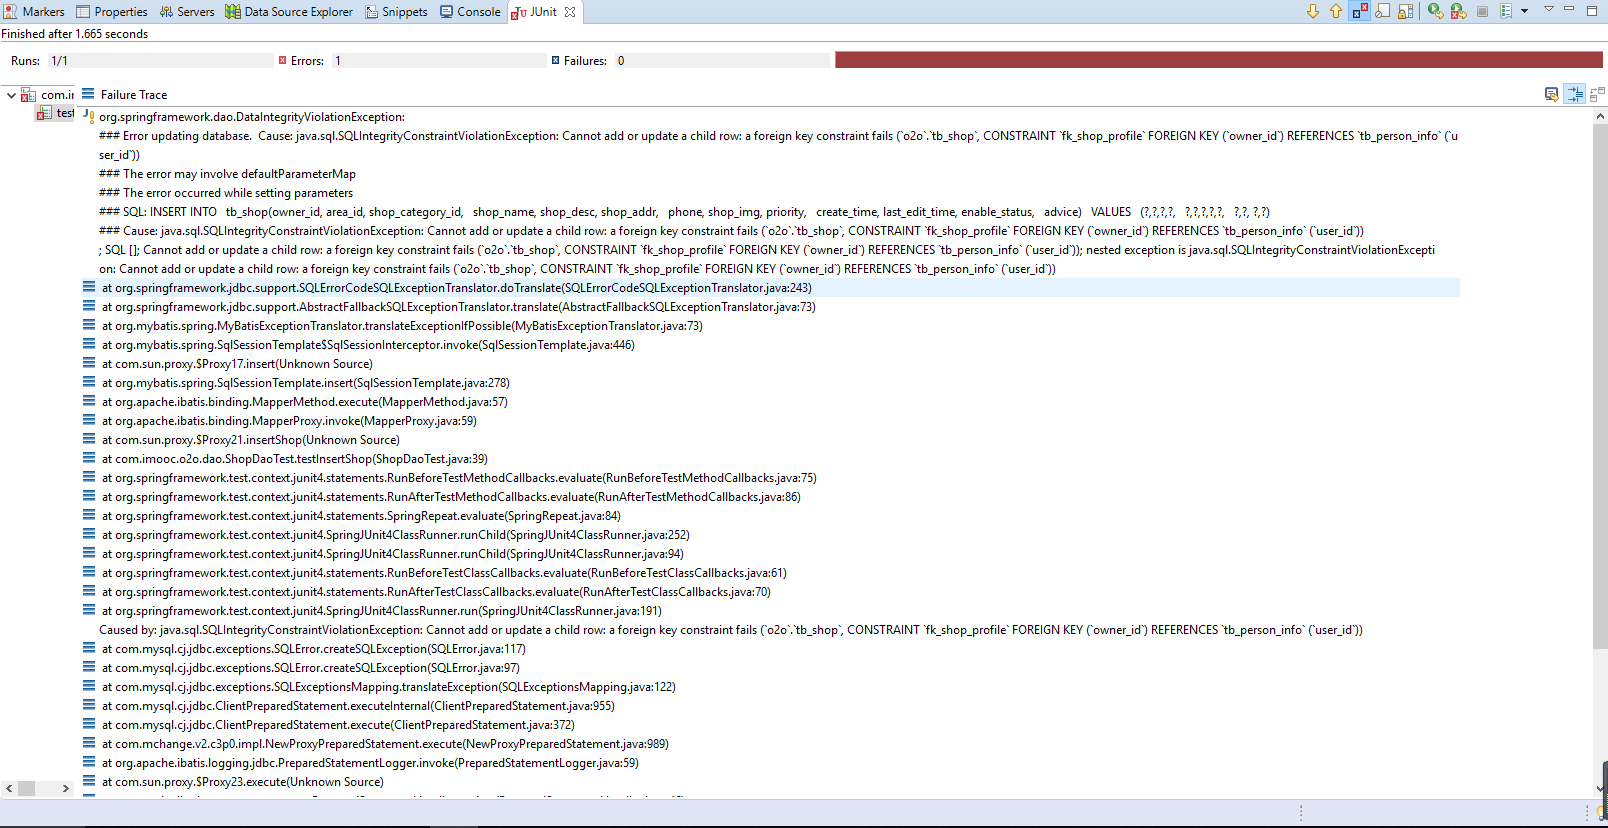1608x828 pixels.
Task: Open Test Run History dropdown arrow
Action: pyautogui.click(x=1524, y=11)
